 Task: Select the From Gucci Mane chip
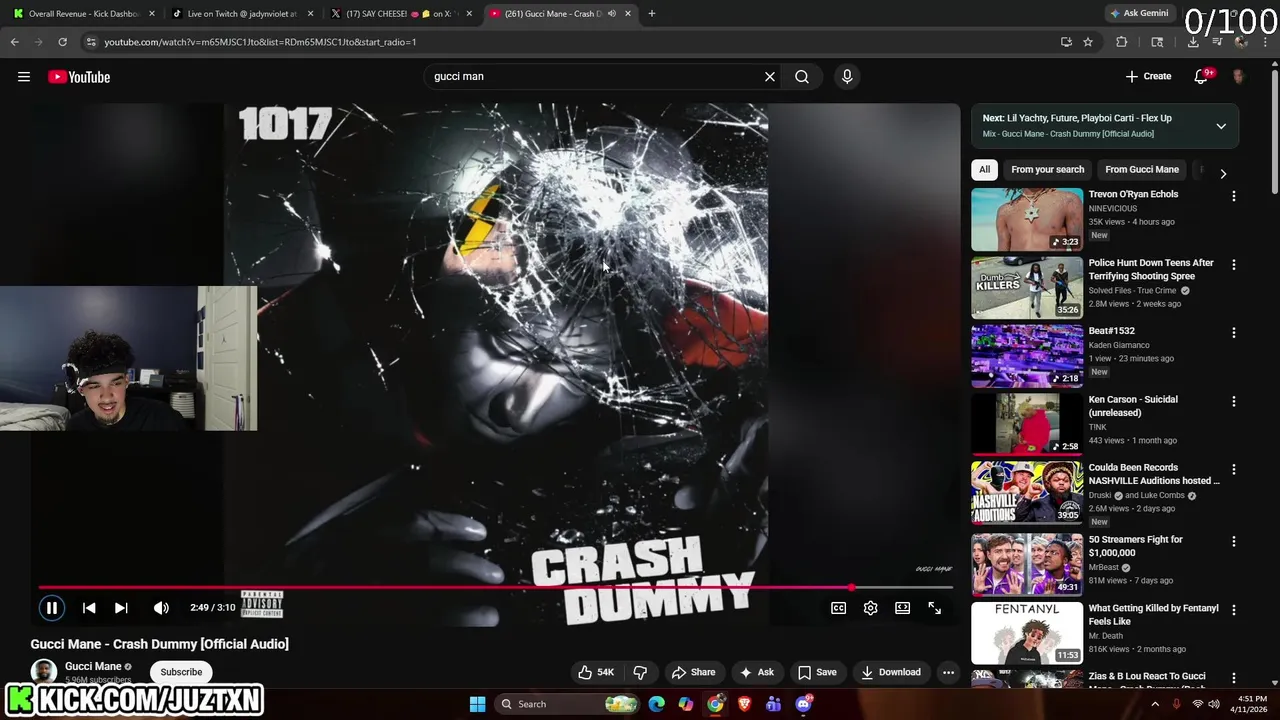[x=1142, y=170]
